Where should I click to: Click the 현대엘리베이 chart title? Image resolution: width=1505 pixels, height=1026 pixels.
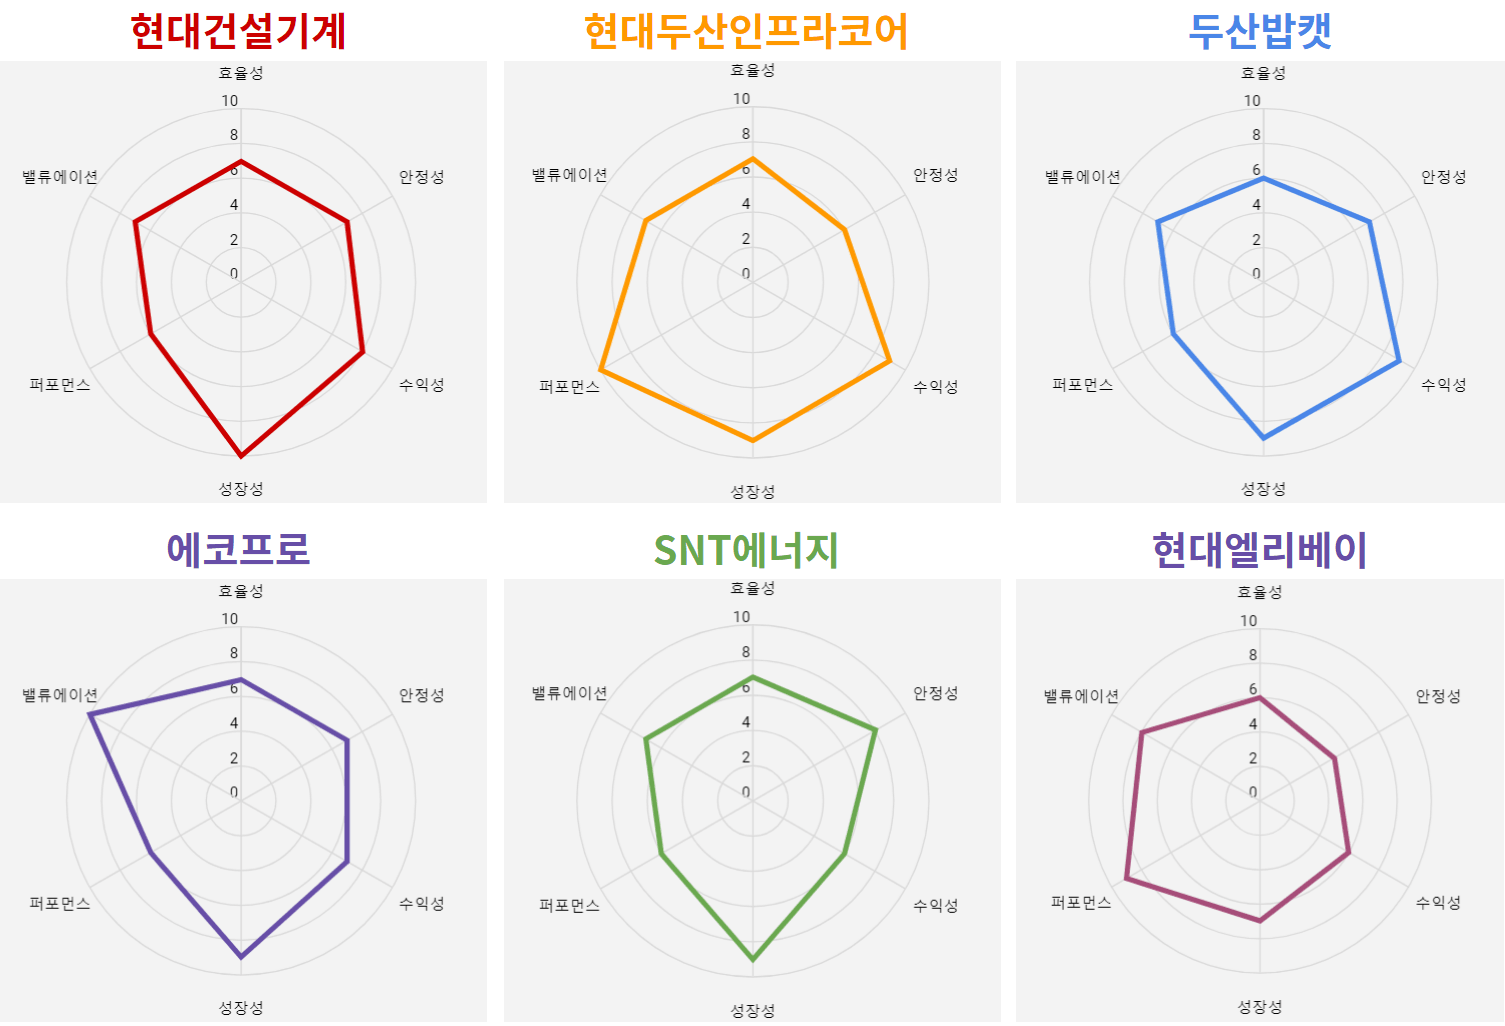1259,549
